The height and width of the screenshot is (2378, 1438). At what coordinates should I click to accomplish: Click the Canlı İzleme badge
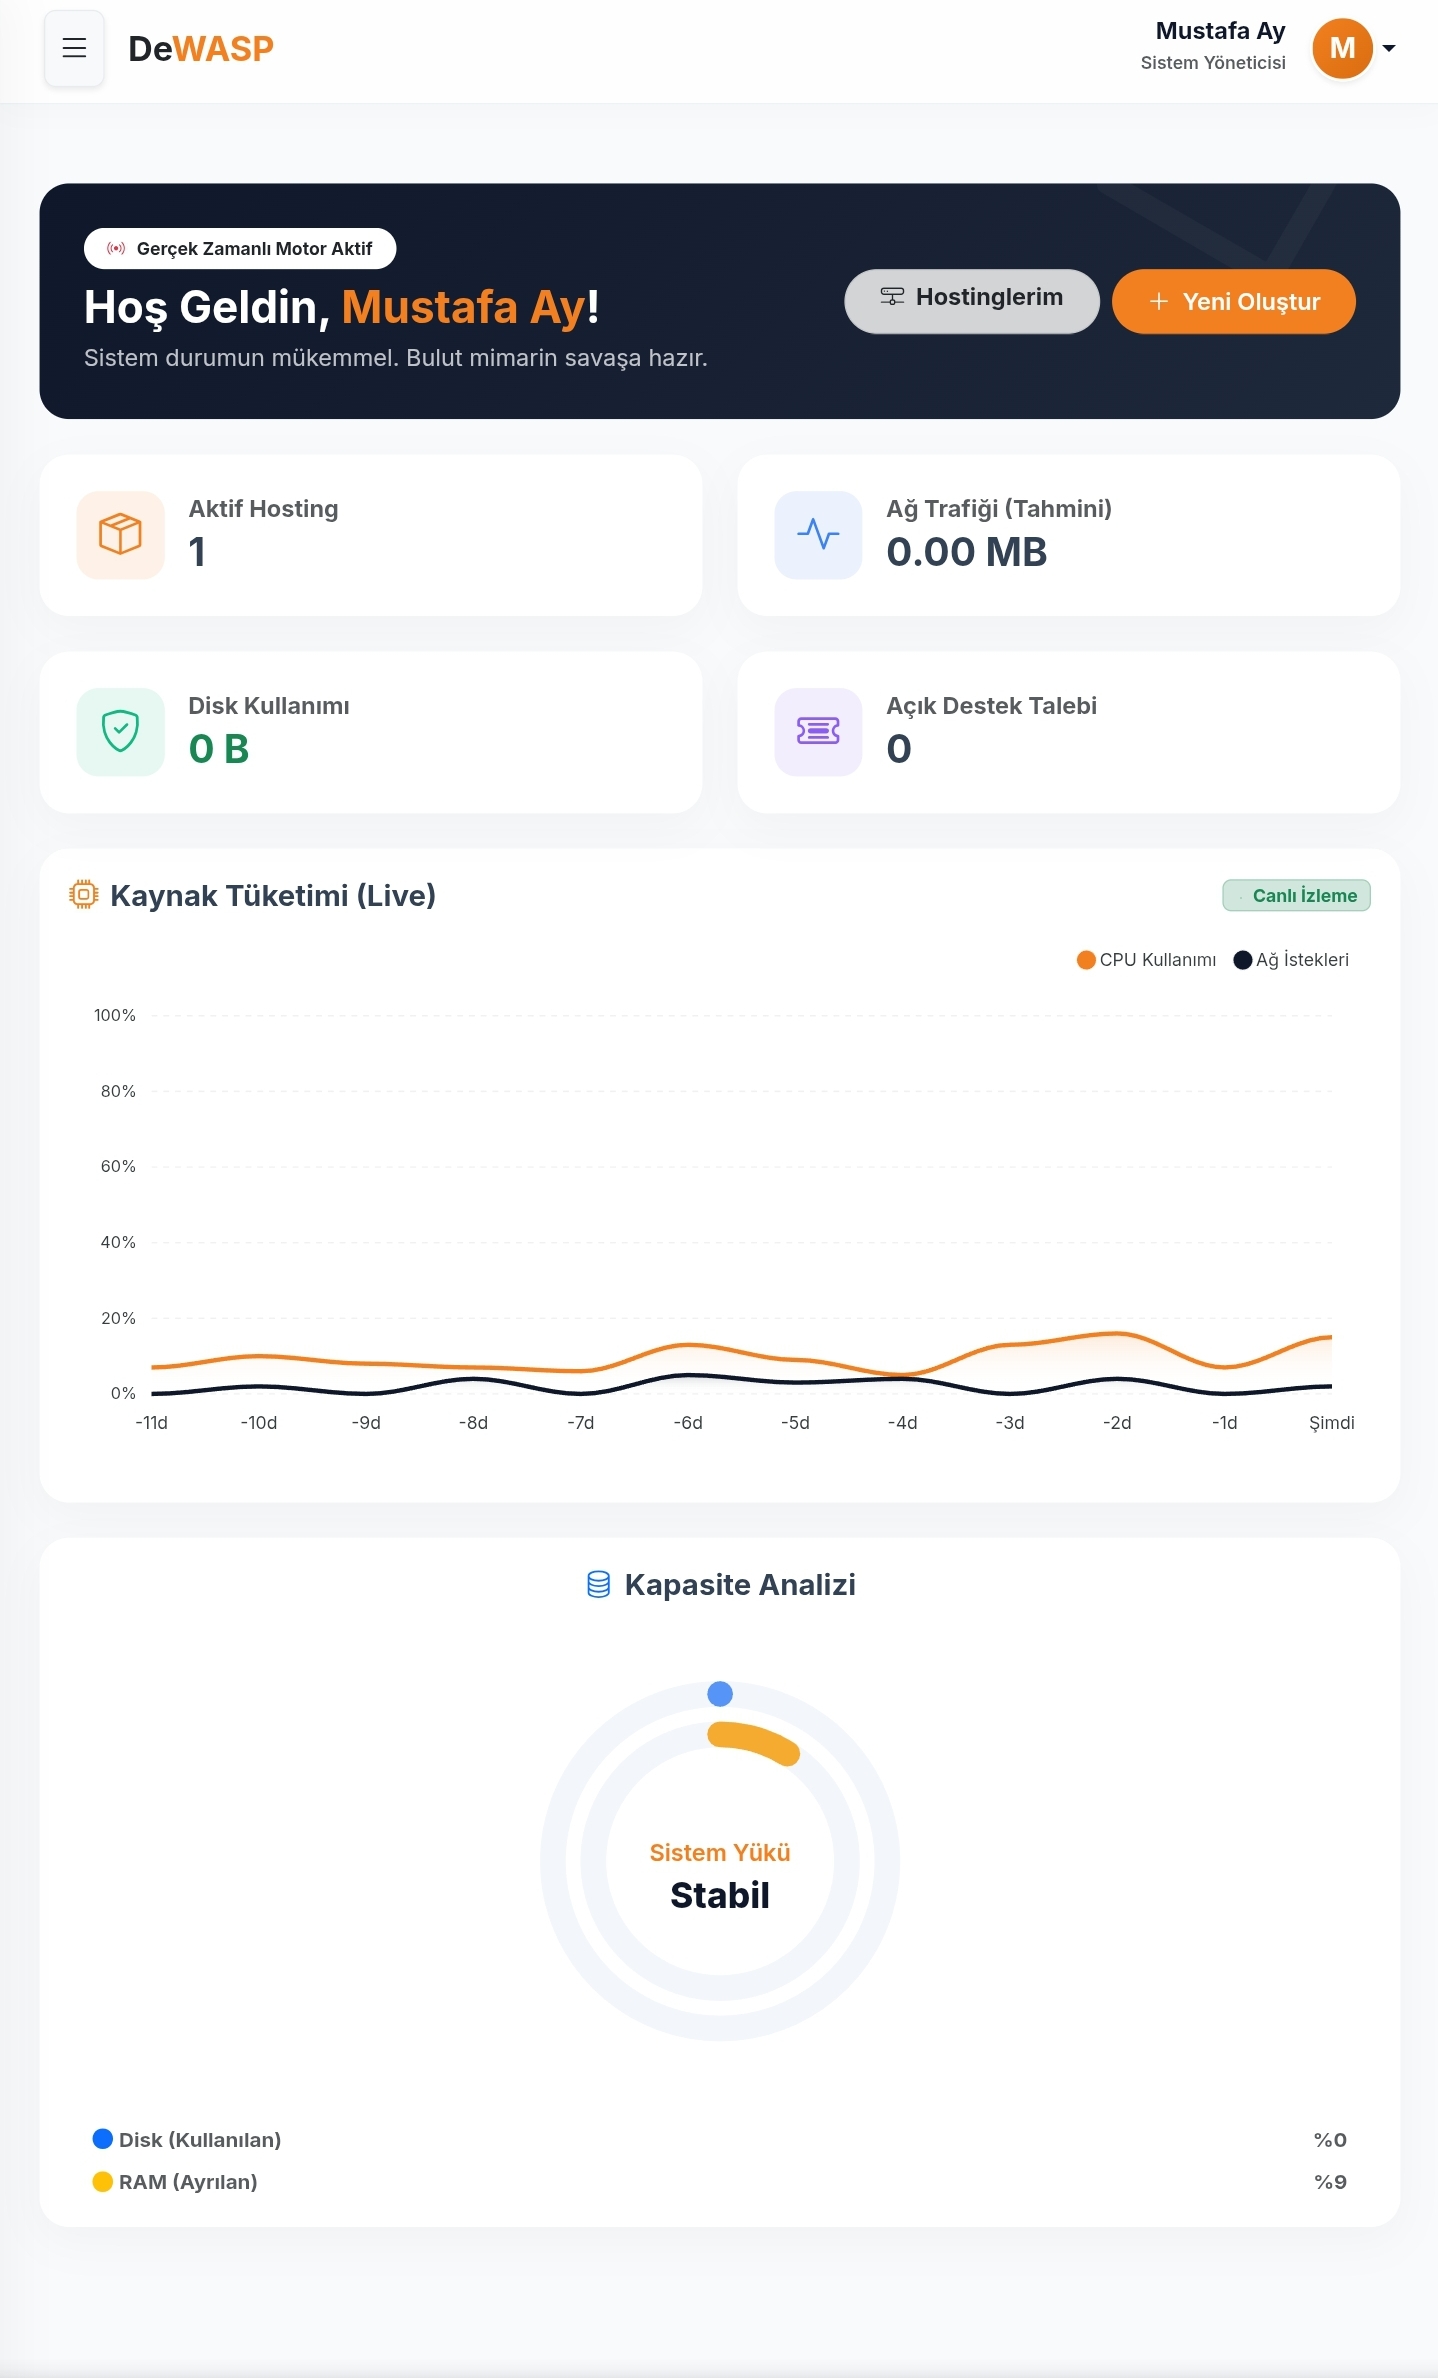pyautogui.click(x=1296, y=896)
